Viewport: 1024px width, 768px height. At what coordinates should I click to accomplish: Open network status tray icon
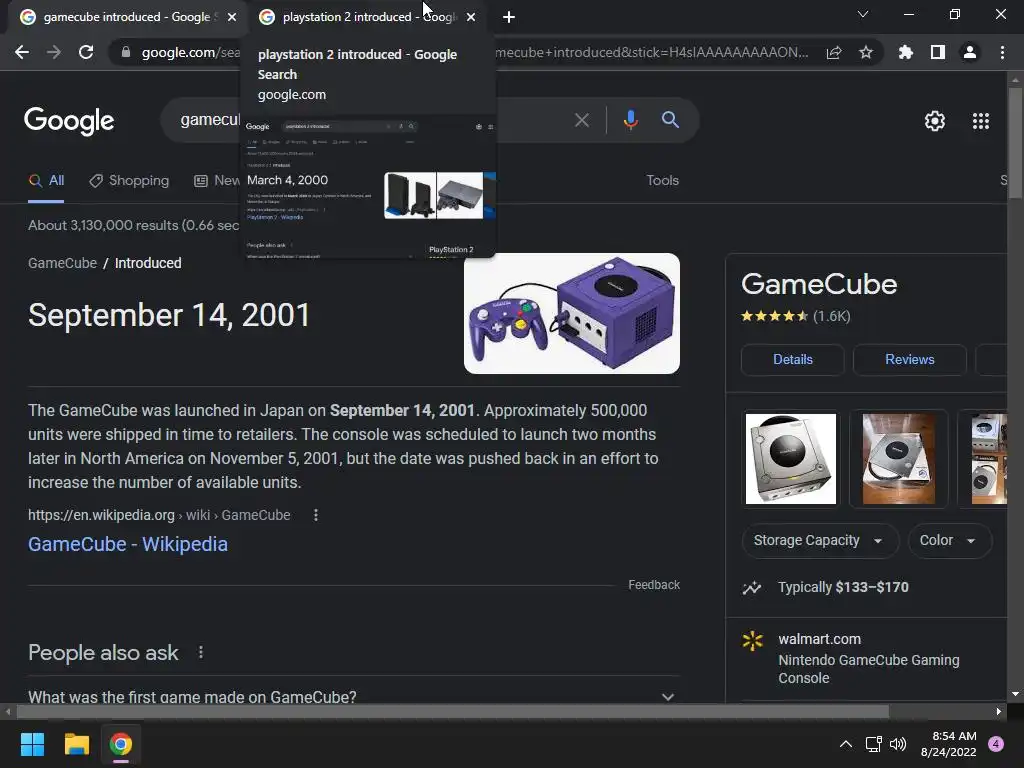click(873, 744)
